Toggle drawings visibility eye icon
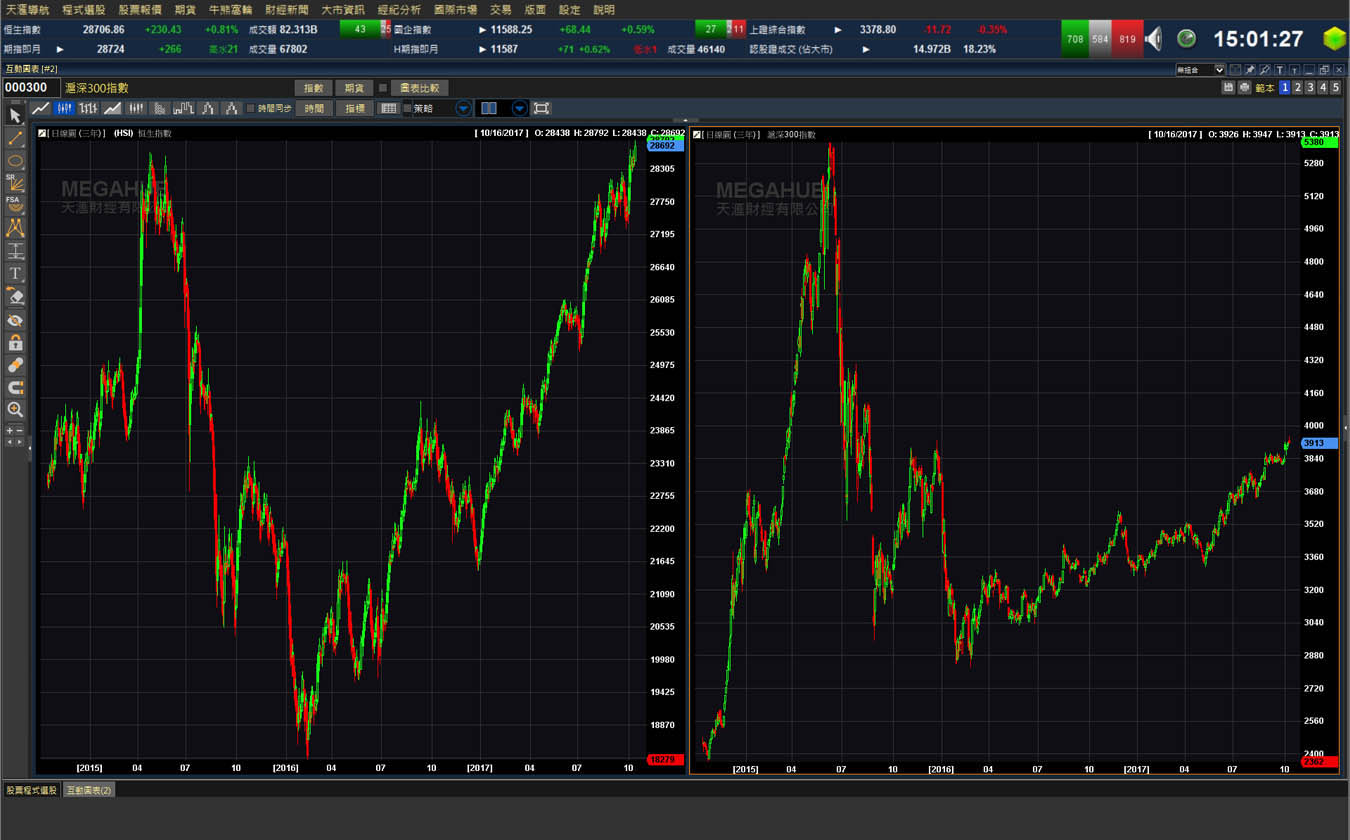 [x=15, y=320]
